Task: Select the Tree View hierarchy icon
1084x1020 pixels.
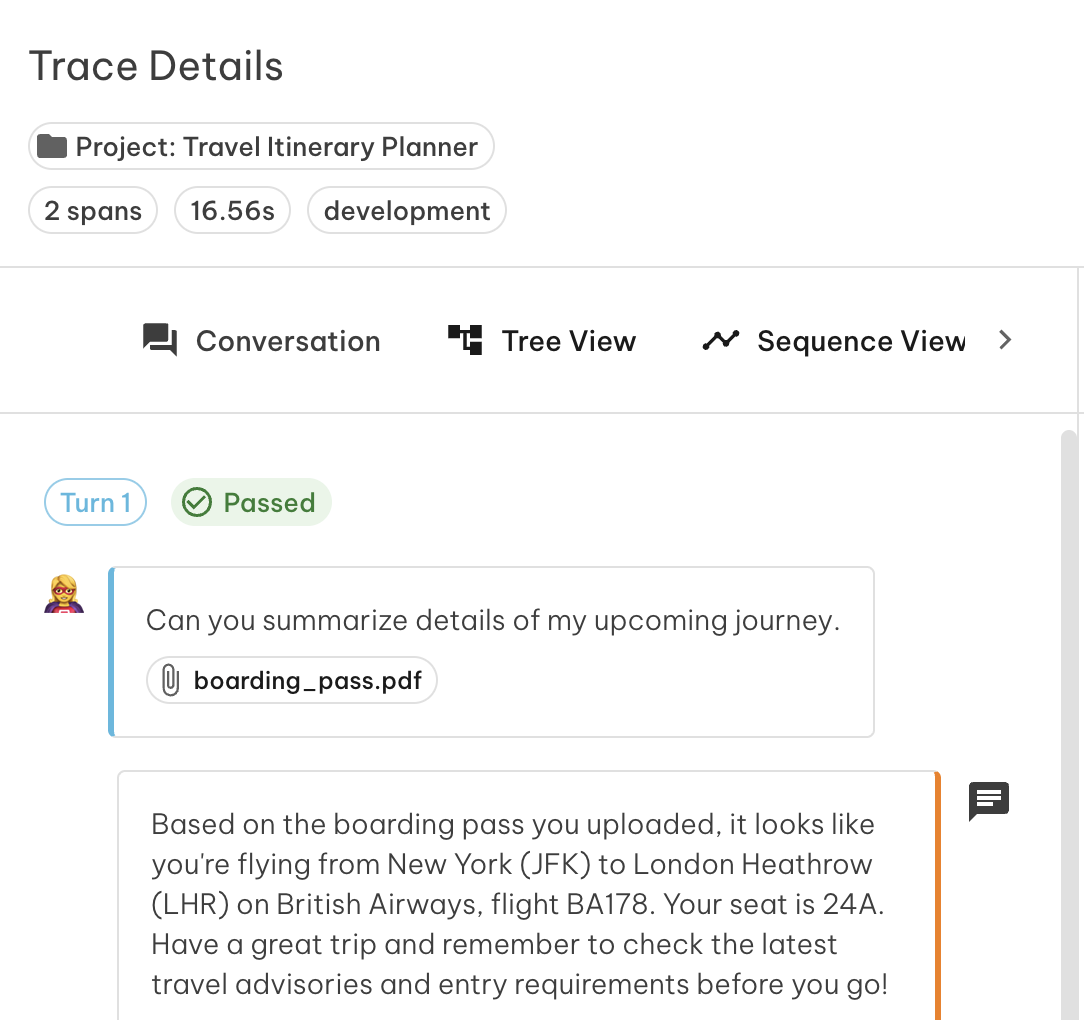Action: tap(466, 340)
